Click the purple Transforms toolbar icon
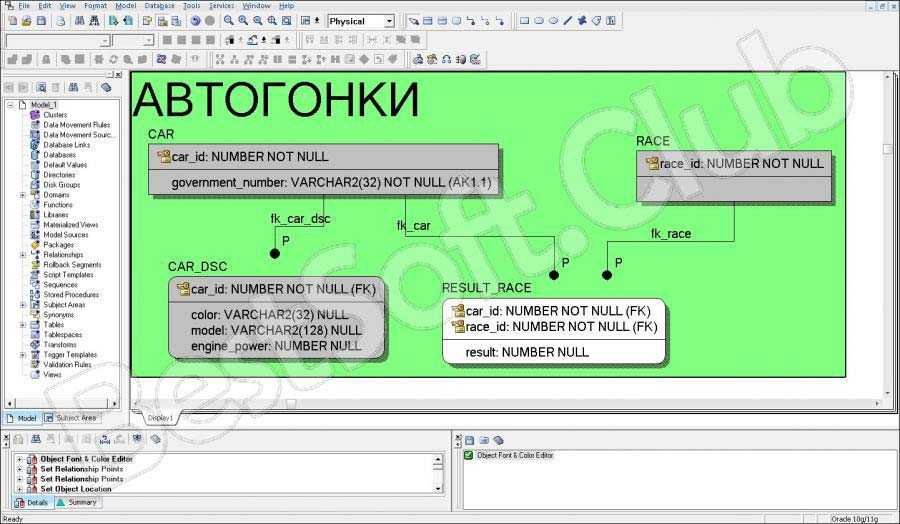 (x=161, y=59)
